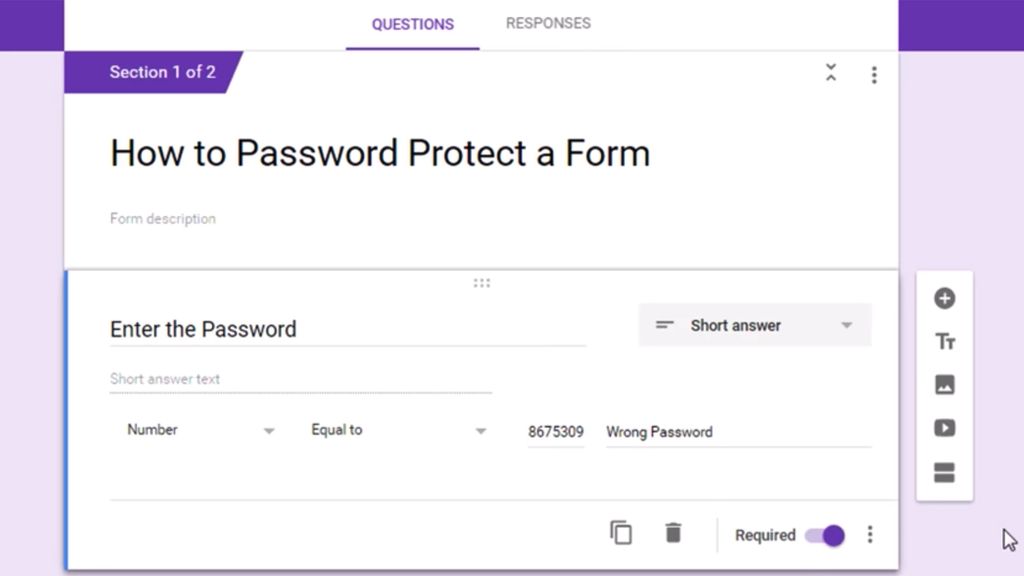Open the Short answer question type dropdown
1024x576 pixels.
point(754,325)
